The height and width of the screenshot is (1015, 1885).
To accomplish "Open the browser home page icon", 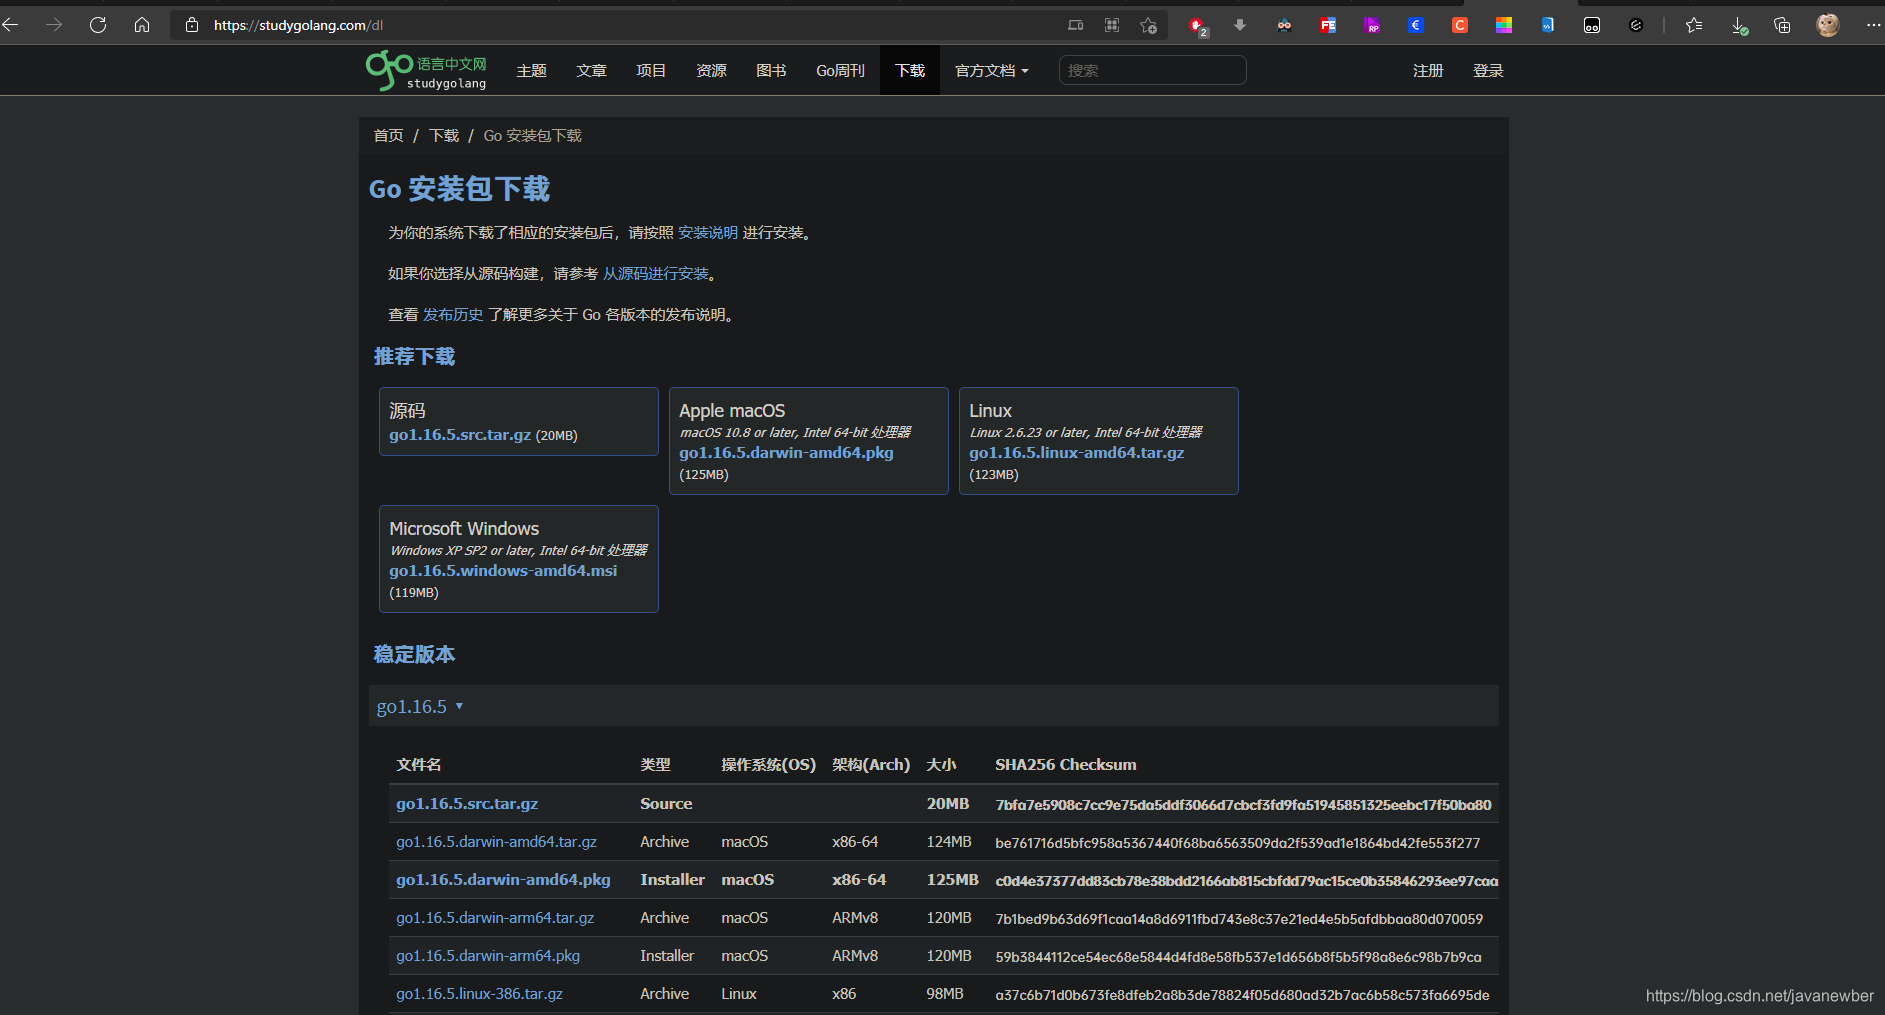I will (x=142, y=25).
